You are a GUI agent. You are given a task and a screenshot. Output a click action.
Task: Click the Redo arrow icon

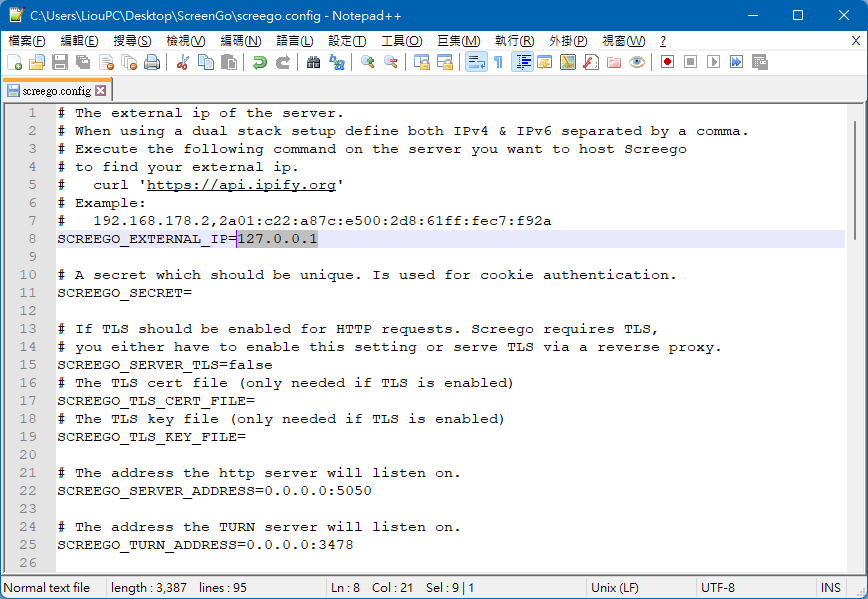coord(283,62)
